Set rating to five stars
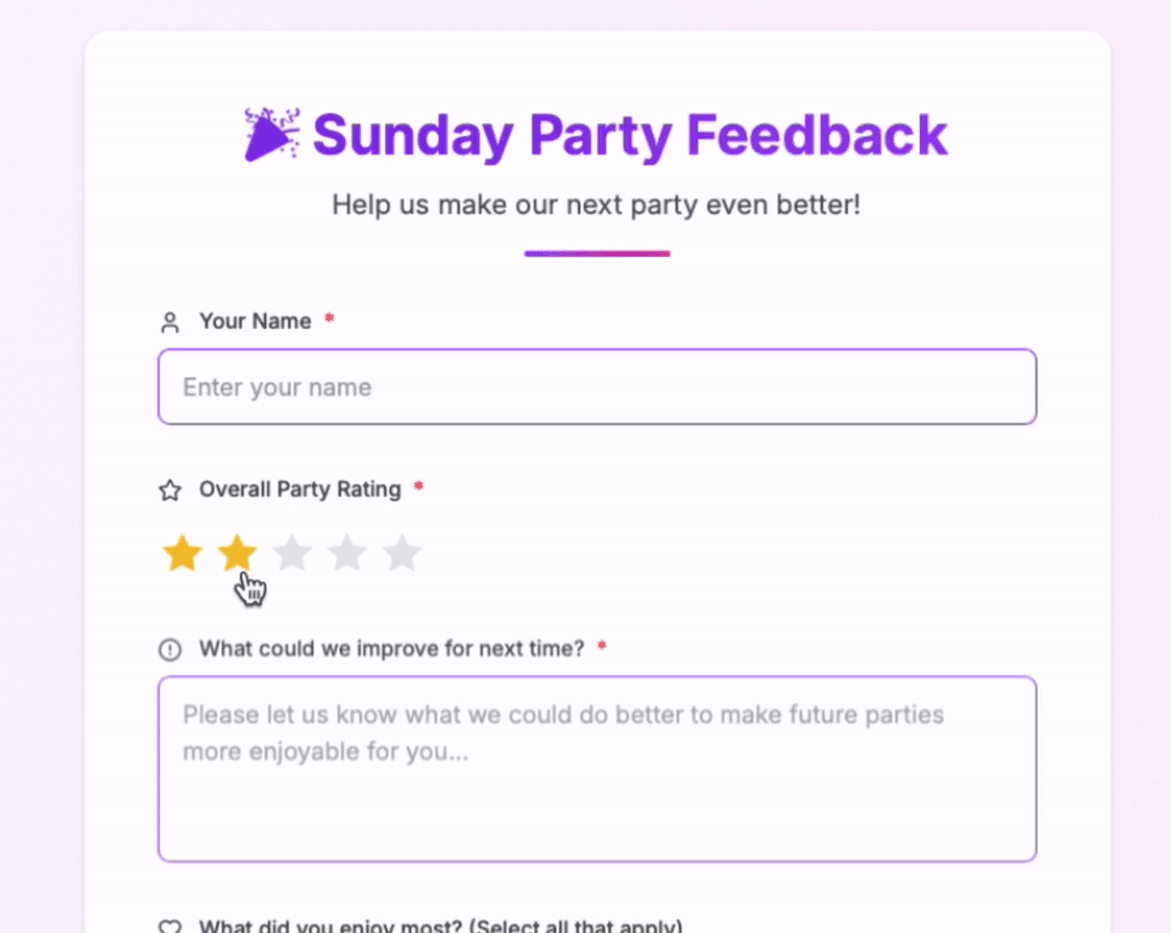1171x933 pixels. tap(402, 553)
